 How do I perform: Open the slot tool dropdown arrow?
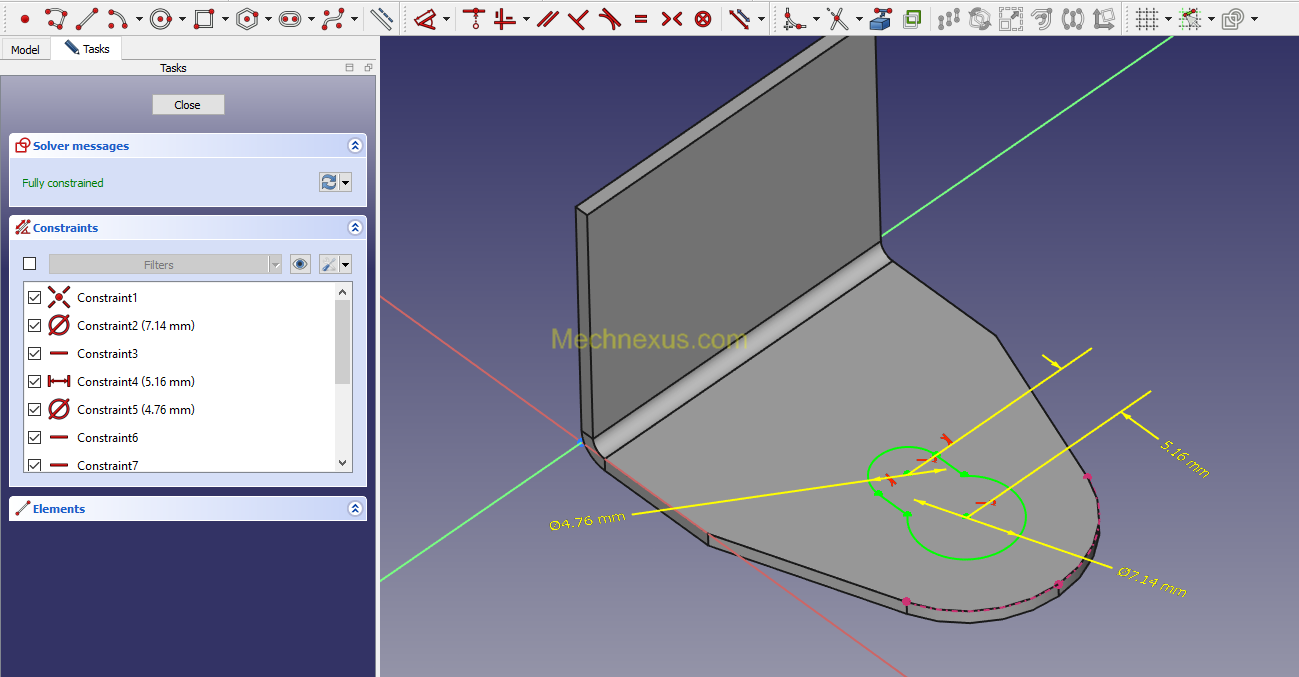tap(311, 19)
